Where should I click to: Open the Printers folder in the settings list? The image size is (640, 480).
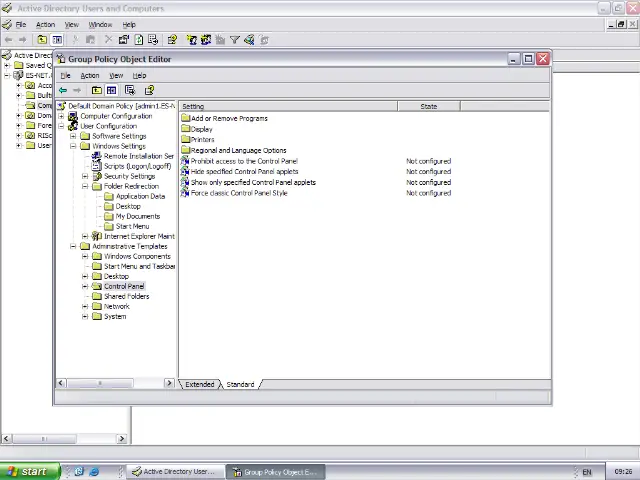click(202, 140)
